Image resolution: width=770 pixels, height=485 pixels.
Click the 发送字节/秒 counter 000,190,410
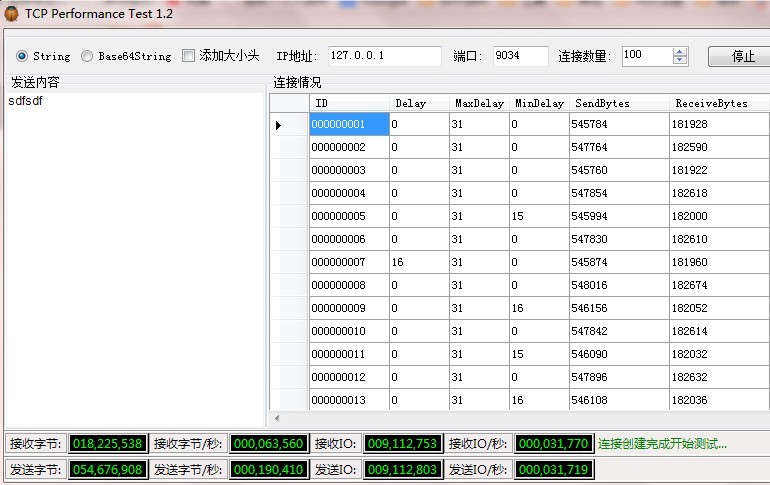(x=269, y=470)
